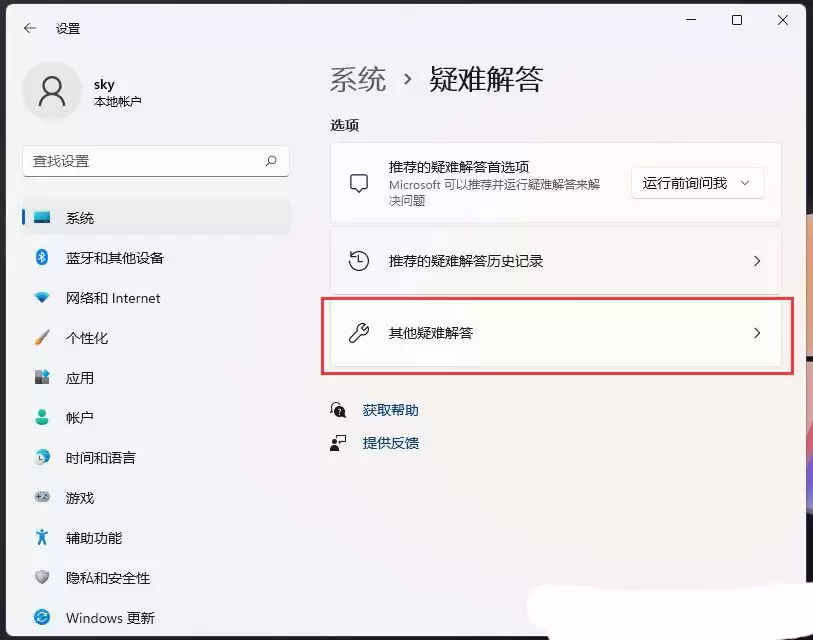Click the 时间和语言 globe clock icon
The height and width of the screenshot is (640, 813).
coord(42,457)
